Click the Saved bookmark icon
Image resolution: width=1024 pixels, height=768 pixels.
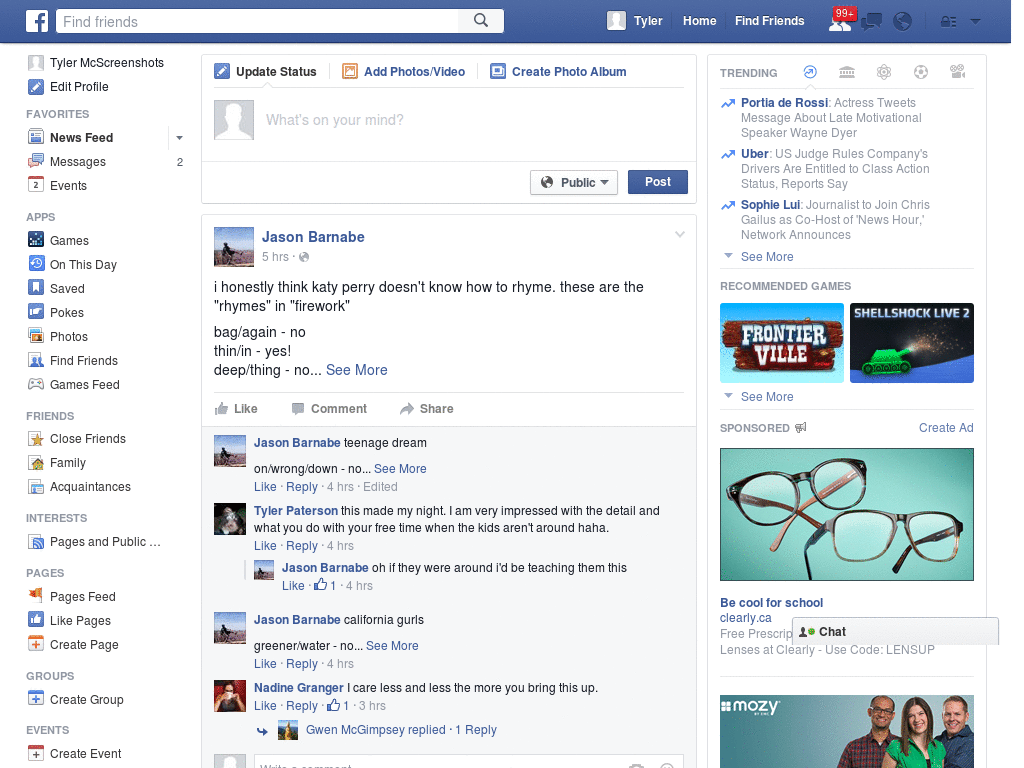[36, 288]
